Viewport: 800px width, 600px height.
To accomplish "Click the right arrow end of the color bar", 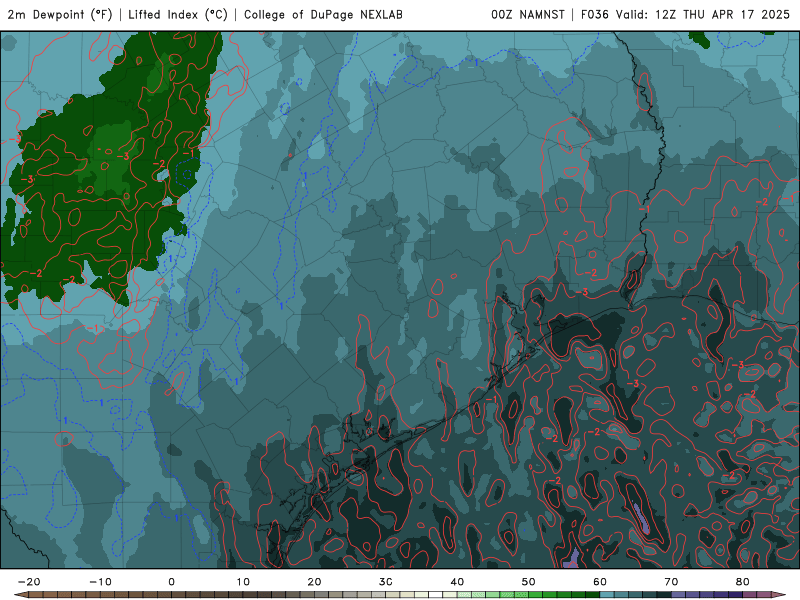I will [x=779, y=594].
